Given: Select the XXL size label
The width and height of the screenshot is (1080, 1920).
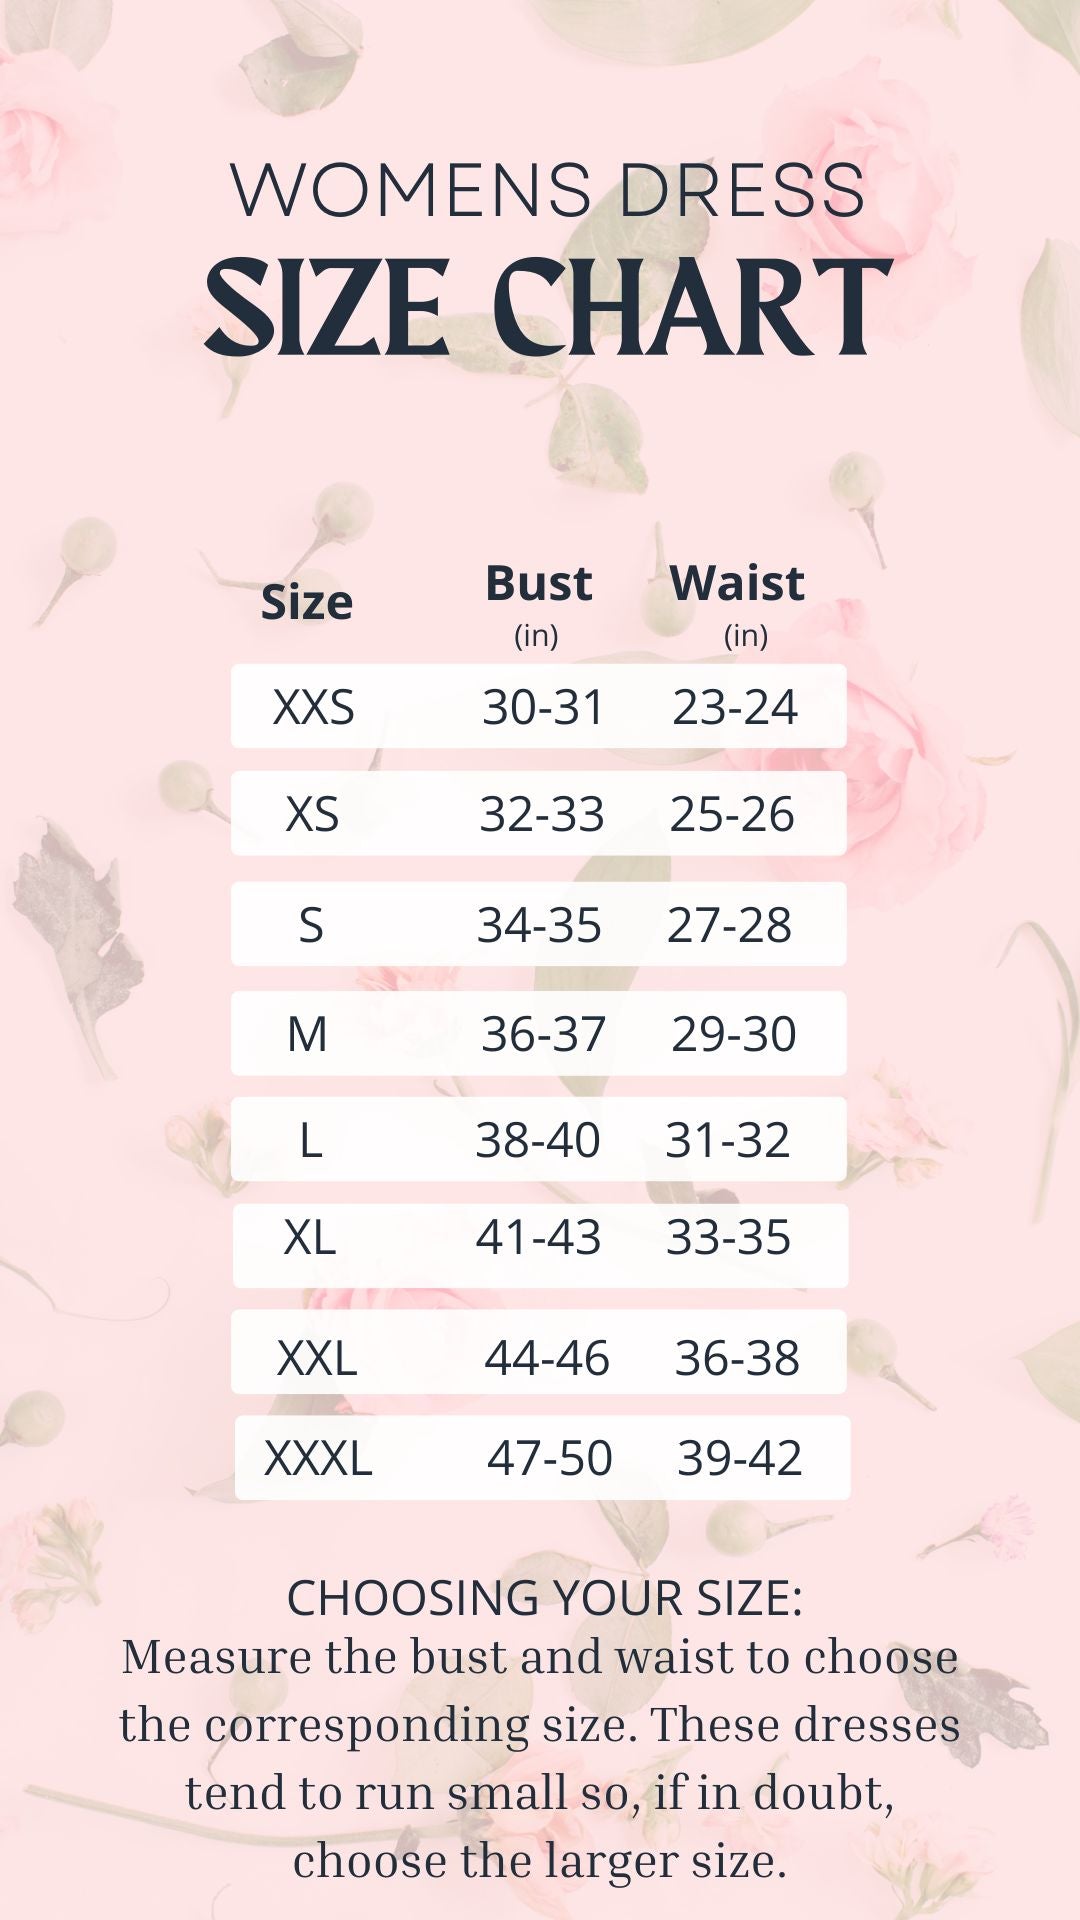Looking at the screenshot, I should (x=317, y=1358).
